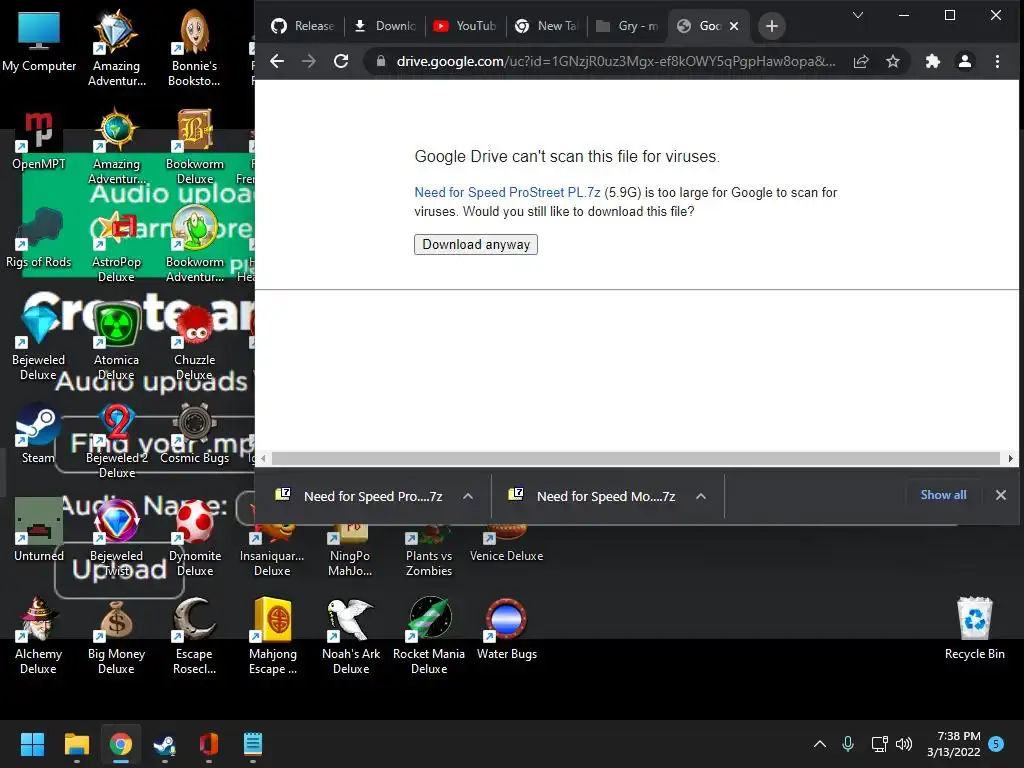Reload the Google Drive page
This screenshot has width=1024, height=768.
click(x=341, y=61)
